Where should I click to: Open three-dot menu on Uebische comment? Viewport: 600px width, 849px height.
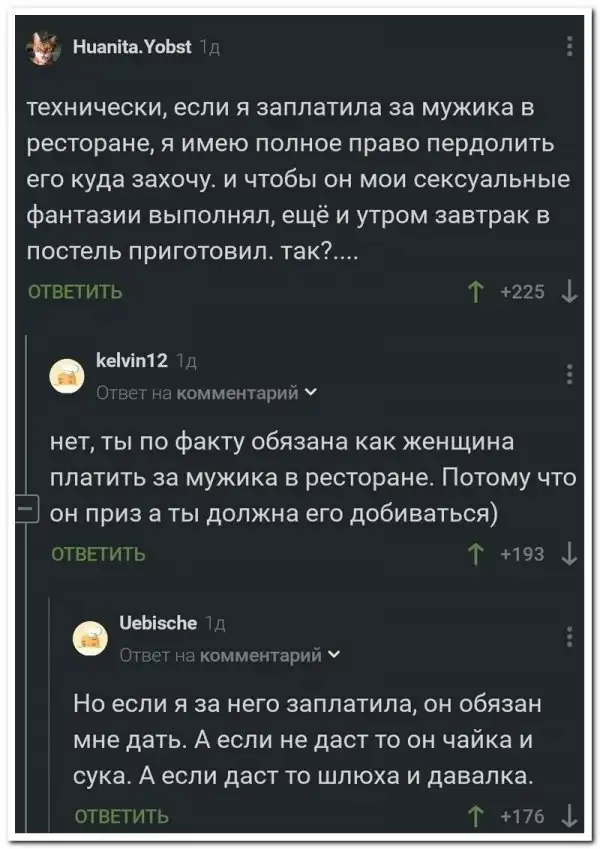click(568, 637)
